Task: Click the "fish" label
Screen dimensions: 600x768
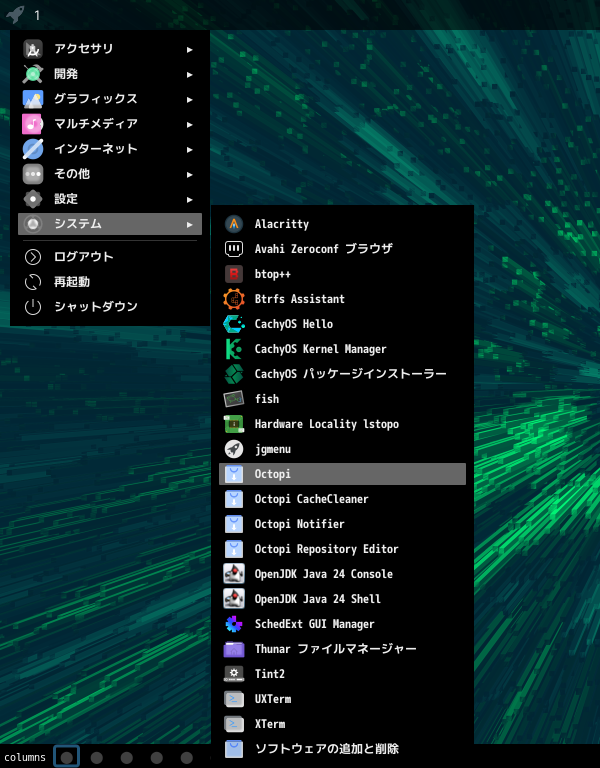Action: click(267, 399)
